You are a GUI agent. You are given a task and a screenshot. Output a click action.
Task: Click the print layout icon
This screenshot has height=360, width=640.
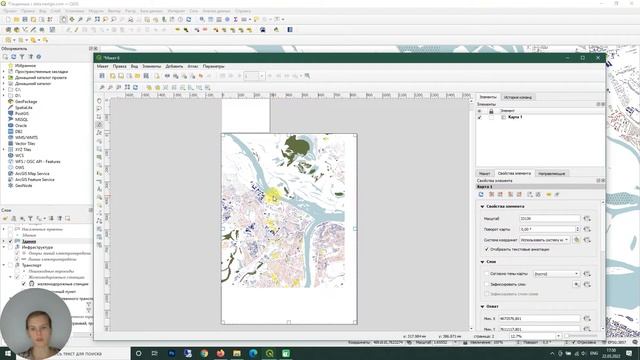pos(167,76)
